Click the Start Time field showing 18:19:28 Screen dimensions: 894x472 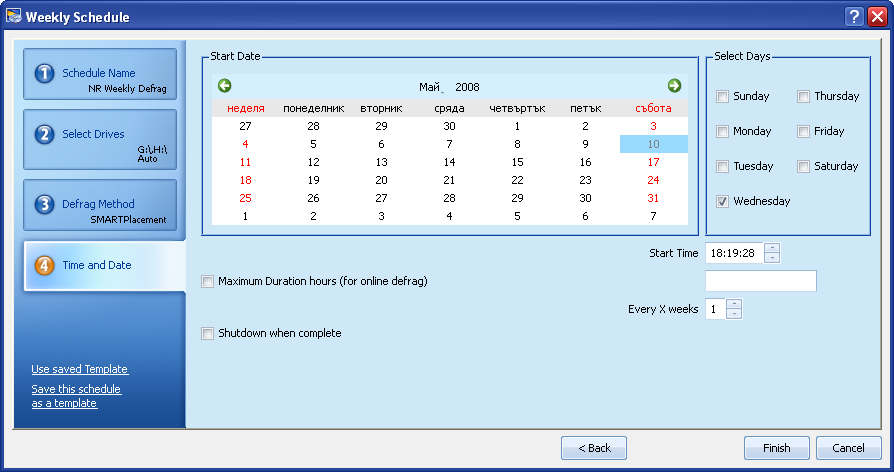click(734, 253)
